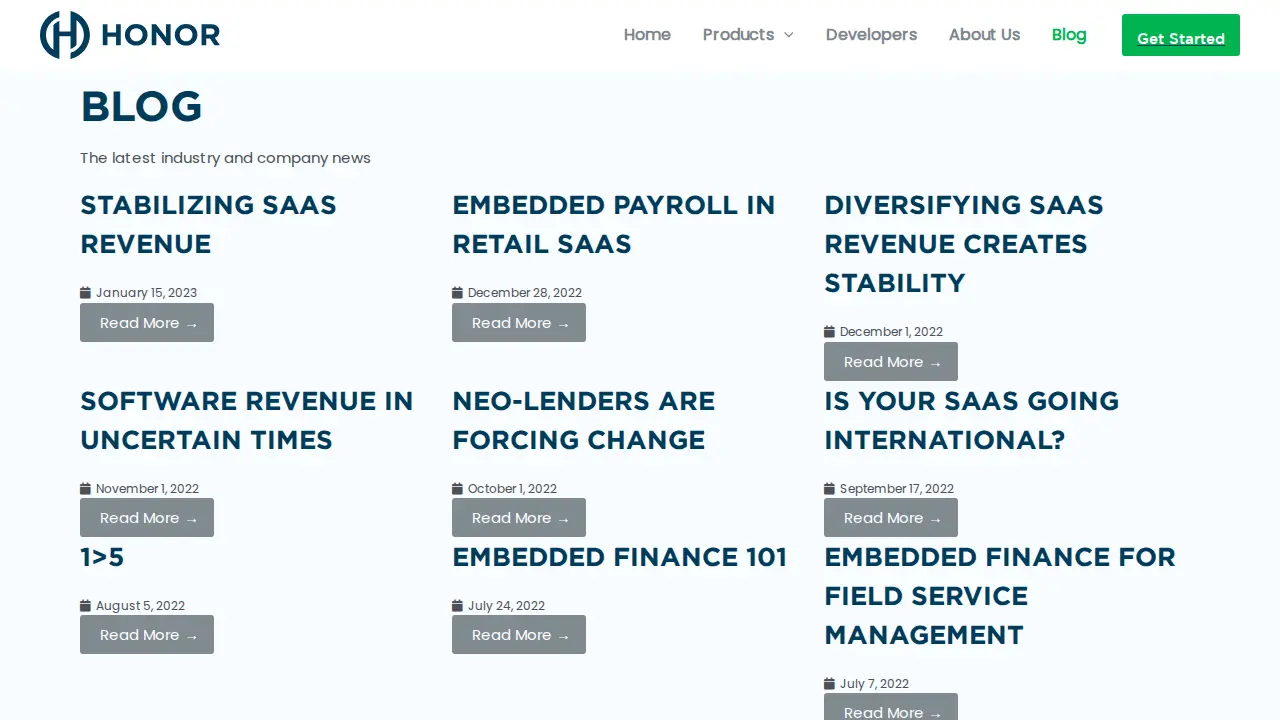
Task: Click the calendar icon beside September 17, 2022
Action: tap(829, 489)
